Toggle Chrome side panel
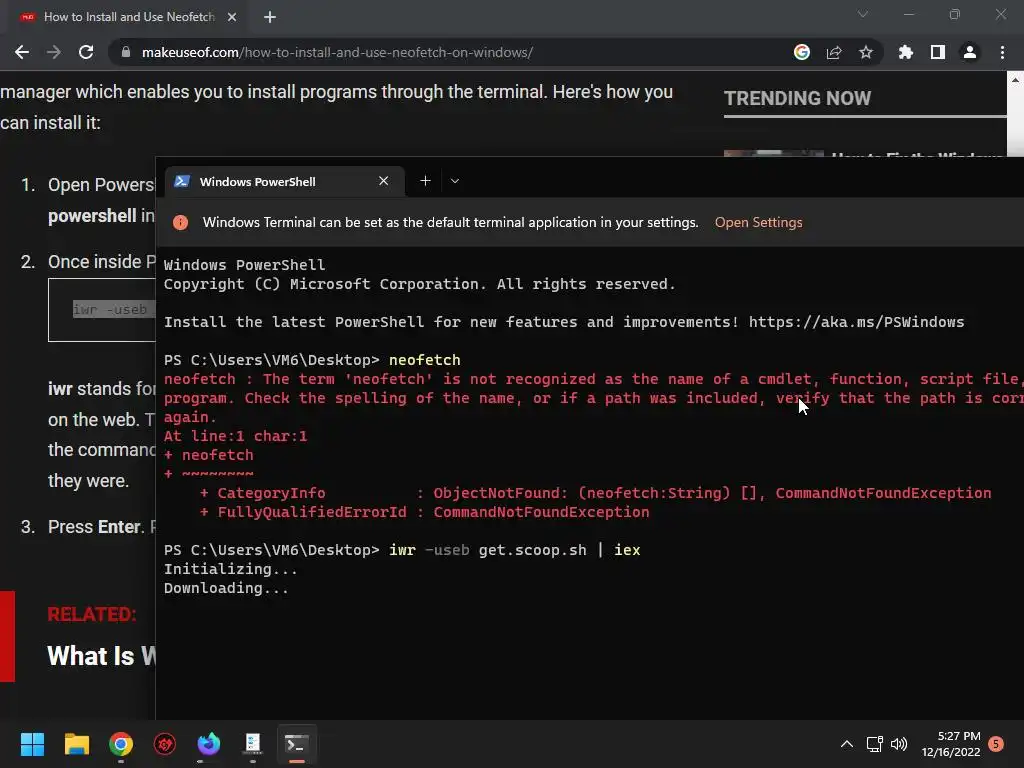 pos(938,52)
